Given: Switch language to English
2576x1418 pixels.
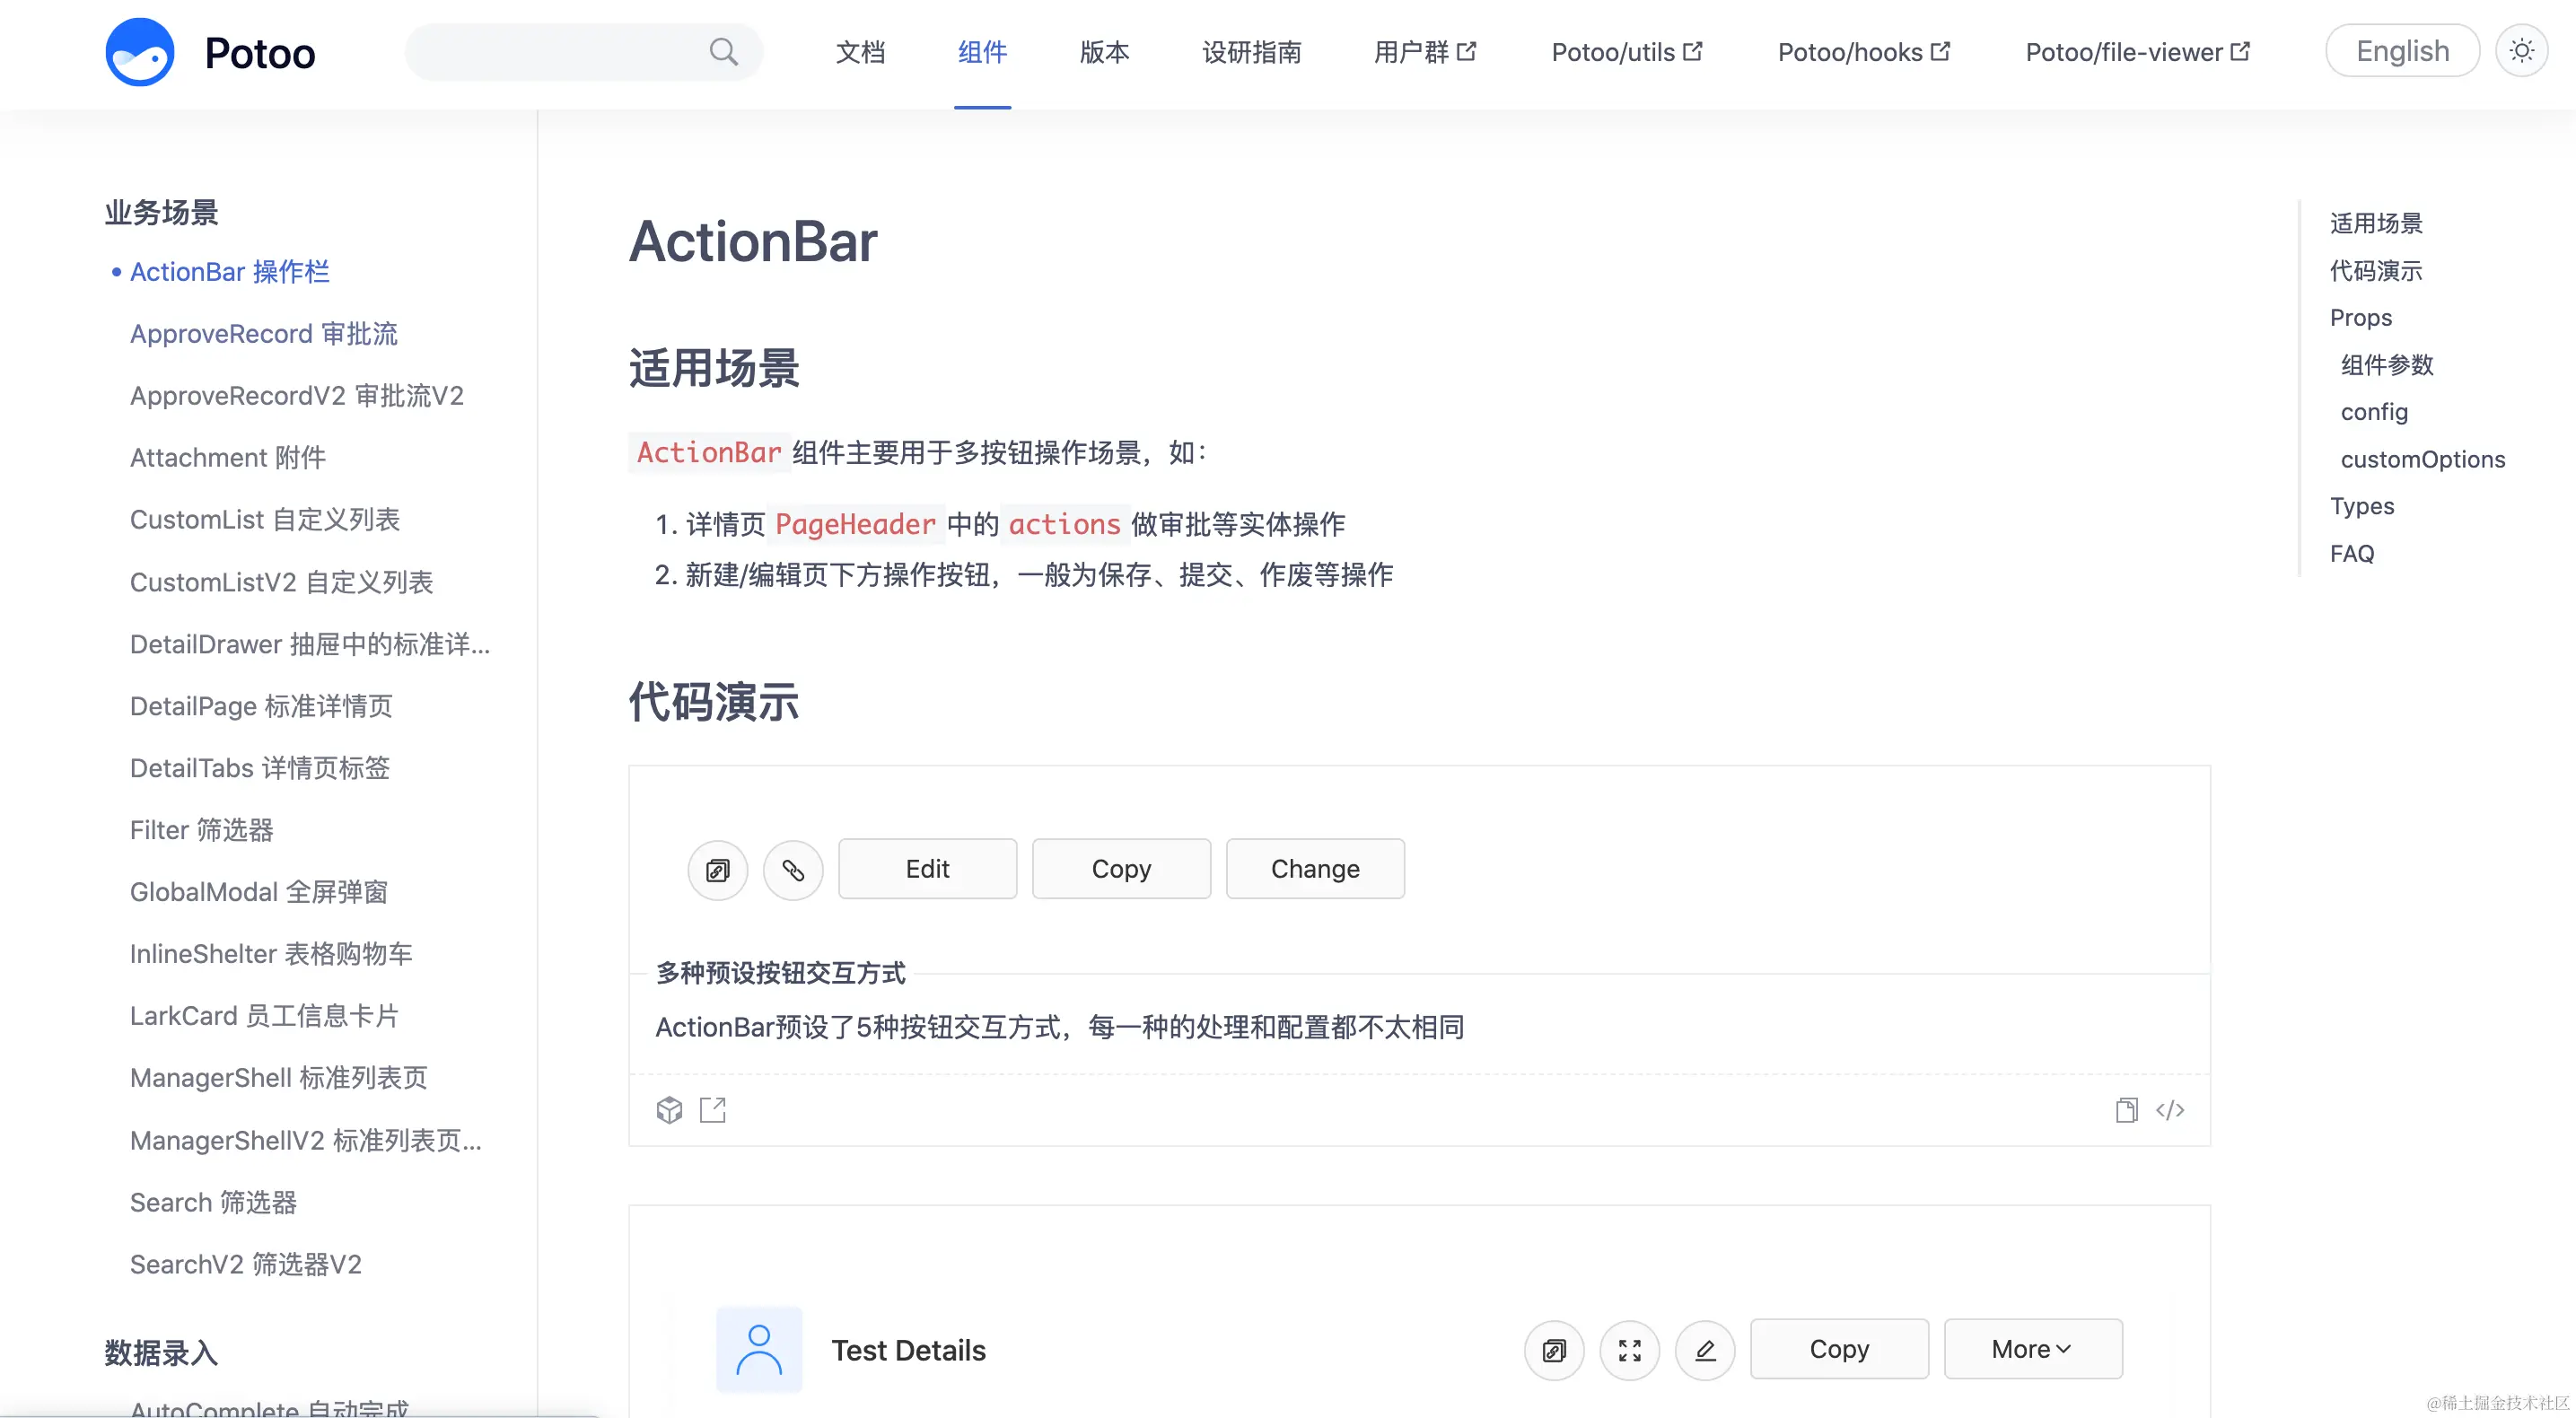Looking at the screenshot, I should [x=2402, y=51].
